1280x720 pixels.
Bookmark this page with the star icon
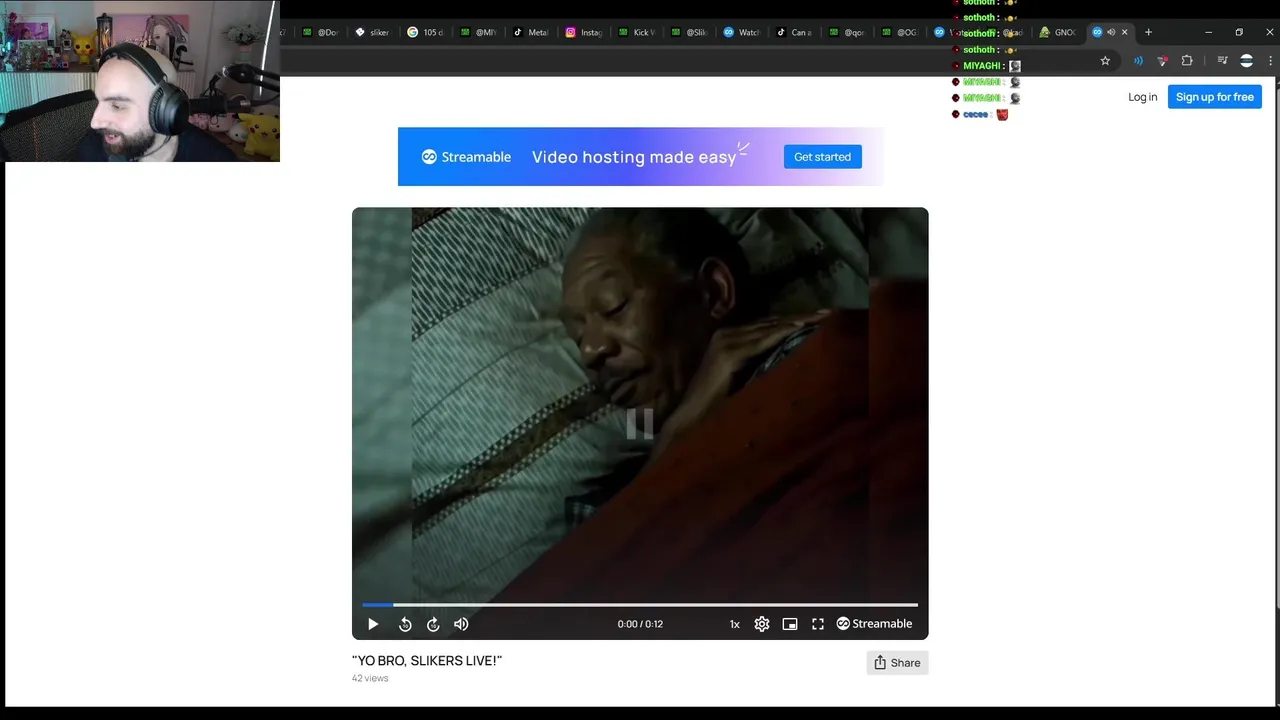(x=1105, y=61)
